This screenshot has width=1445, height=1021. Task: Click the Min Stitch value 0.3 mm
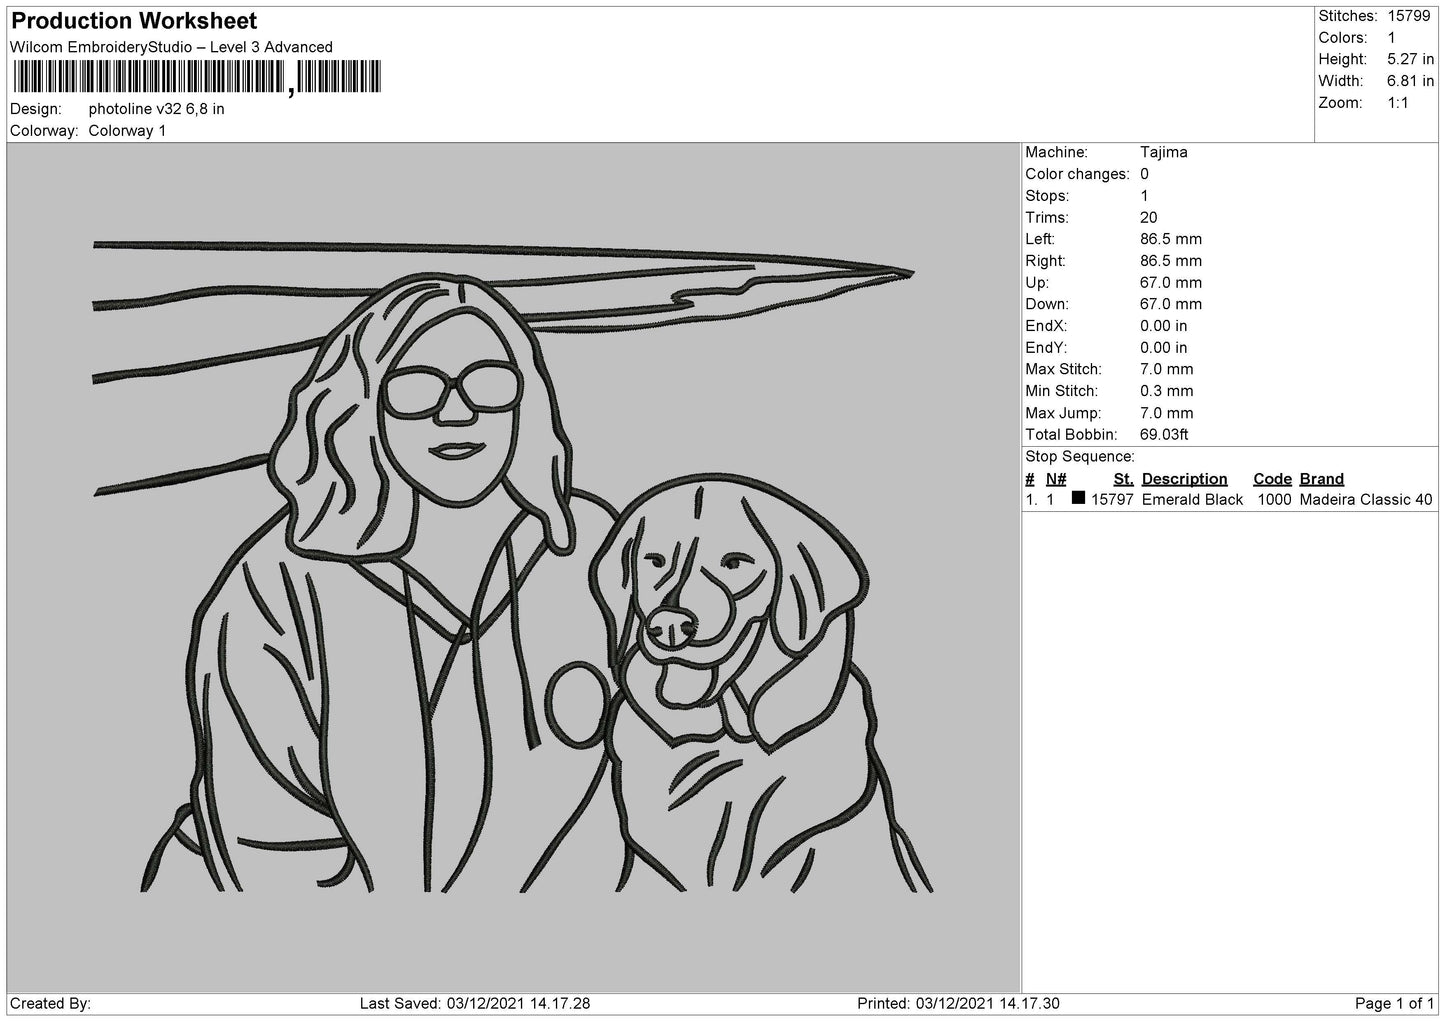pos(1166,392)
